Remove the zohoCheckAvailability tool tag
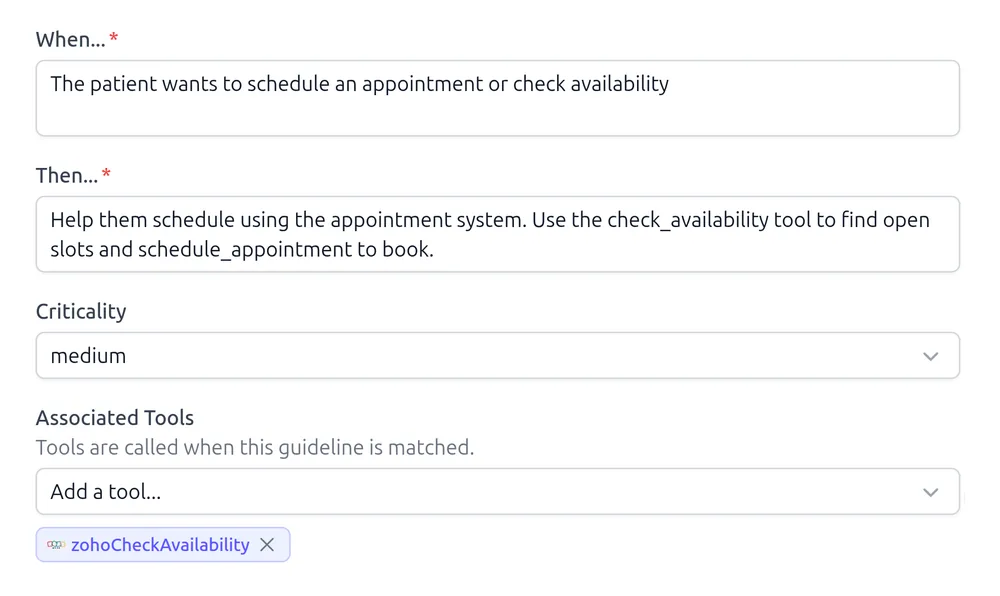 pos(267,545)
